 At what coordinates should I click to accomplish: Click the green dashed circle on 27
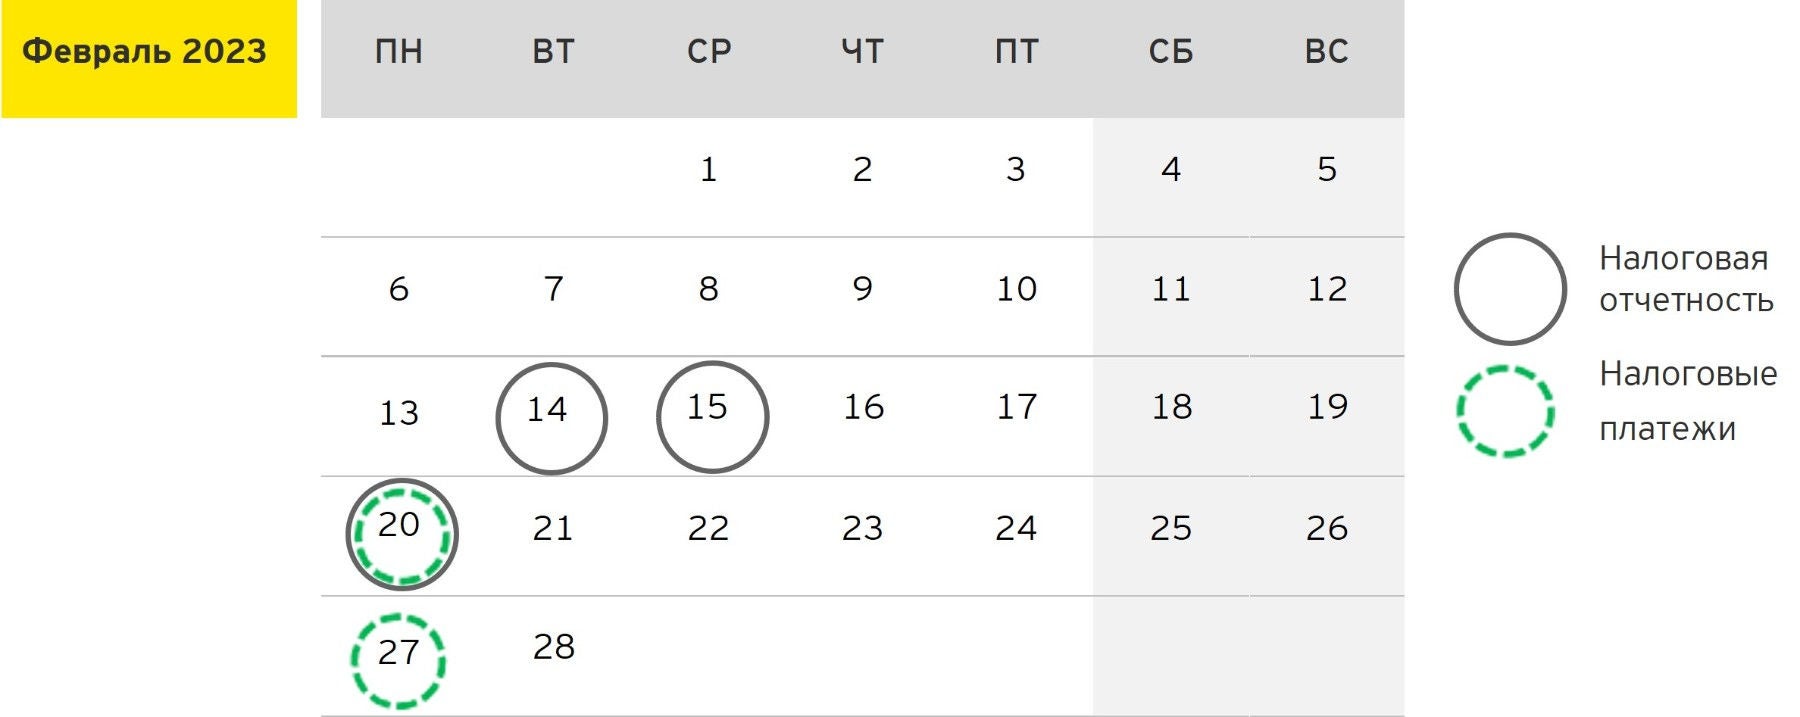[398, 660]
